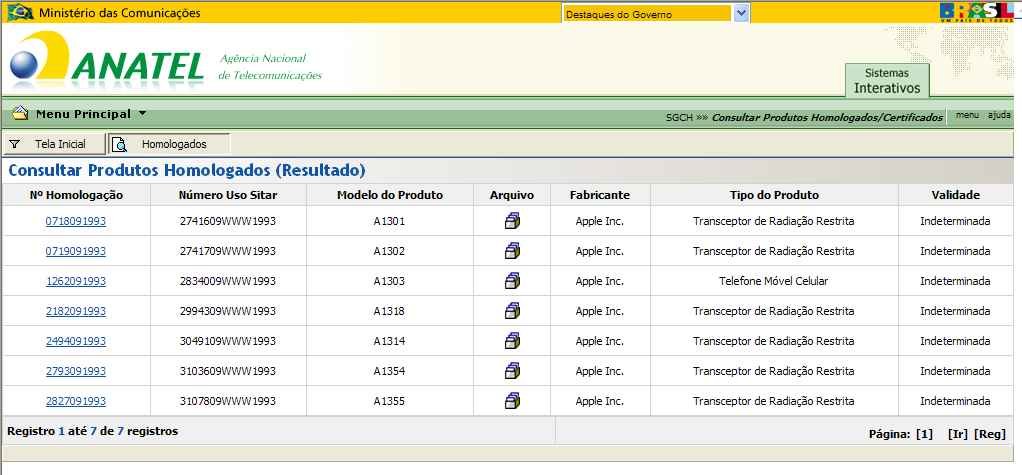Open homologação link 2494091993

(76, 341)
